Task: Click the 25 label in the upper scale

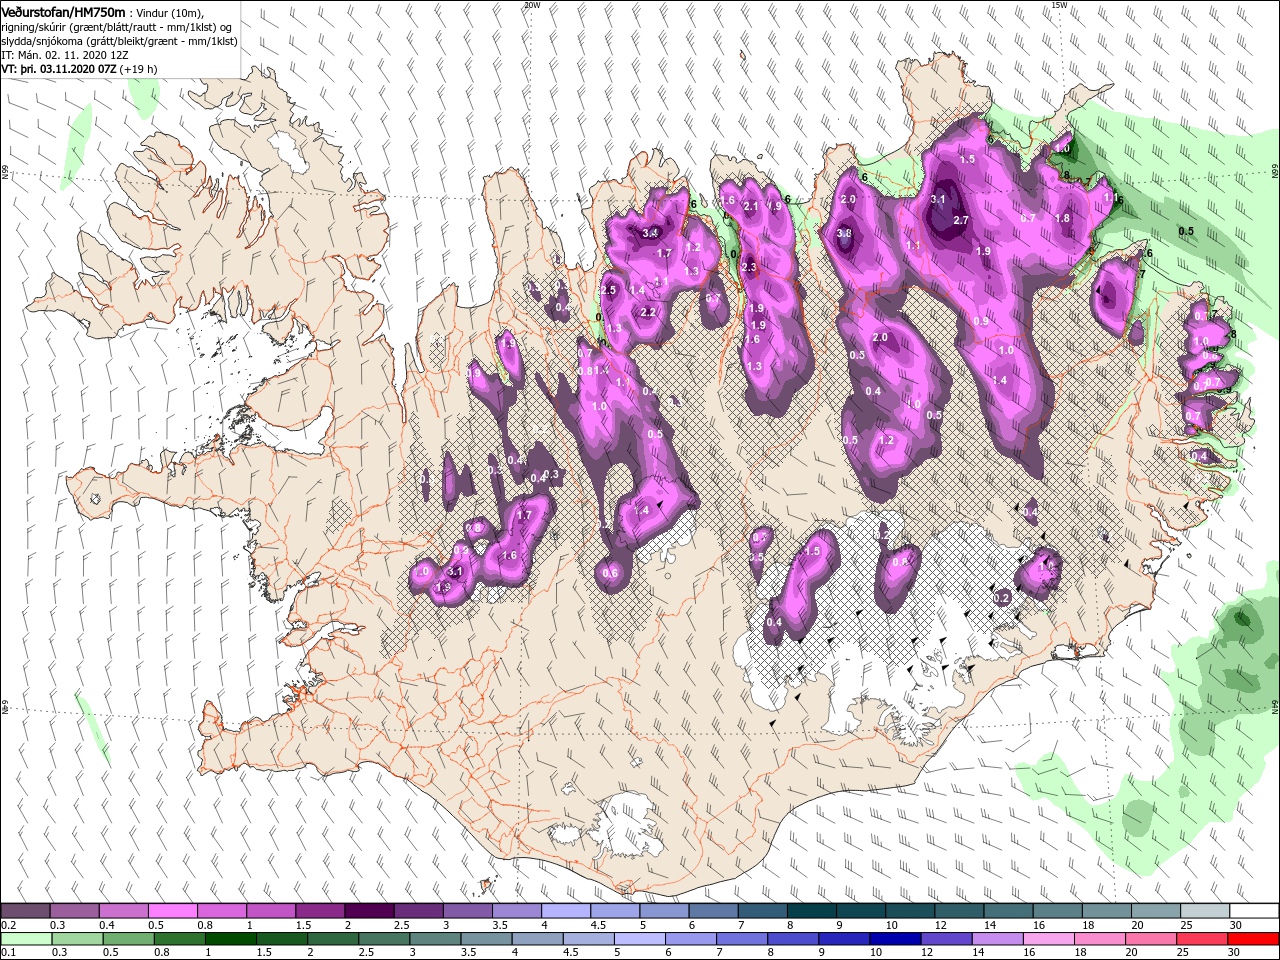Action: 1185,925
